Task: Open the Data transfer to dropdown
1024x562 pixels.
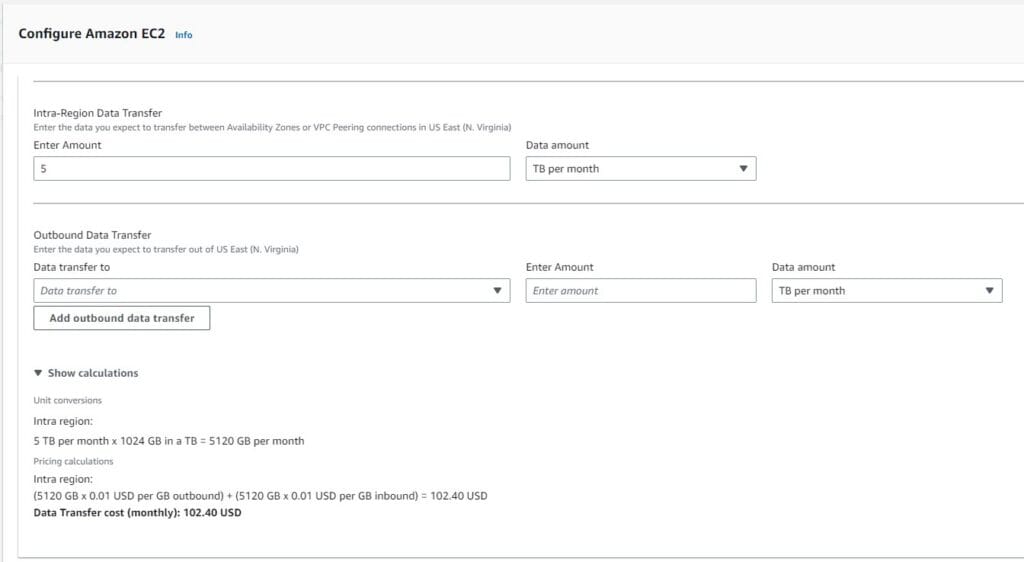Action: click(272, 290)
